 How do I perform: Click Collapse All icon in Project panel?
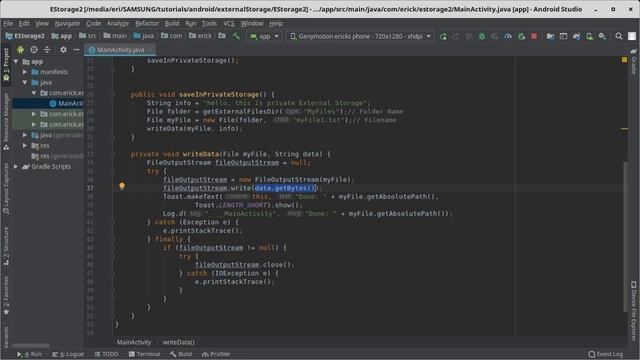47,50
